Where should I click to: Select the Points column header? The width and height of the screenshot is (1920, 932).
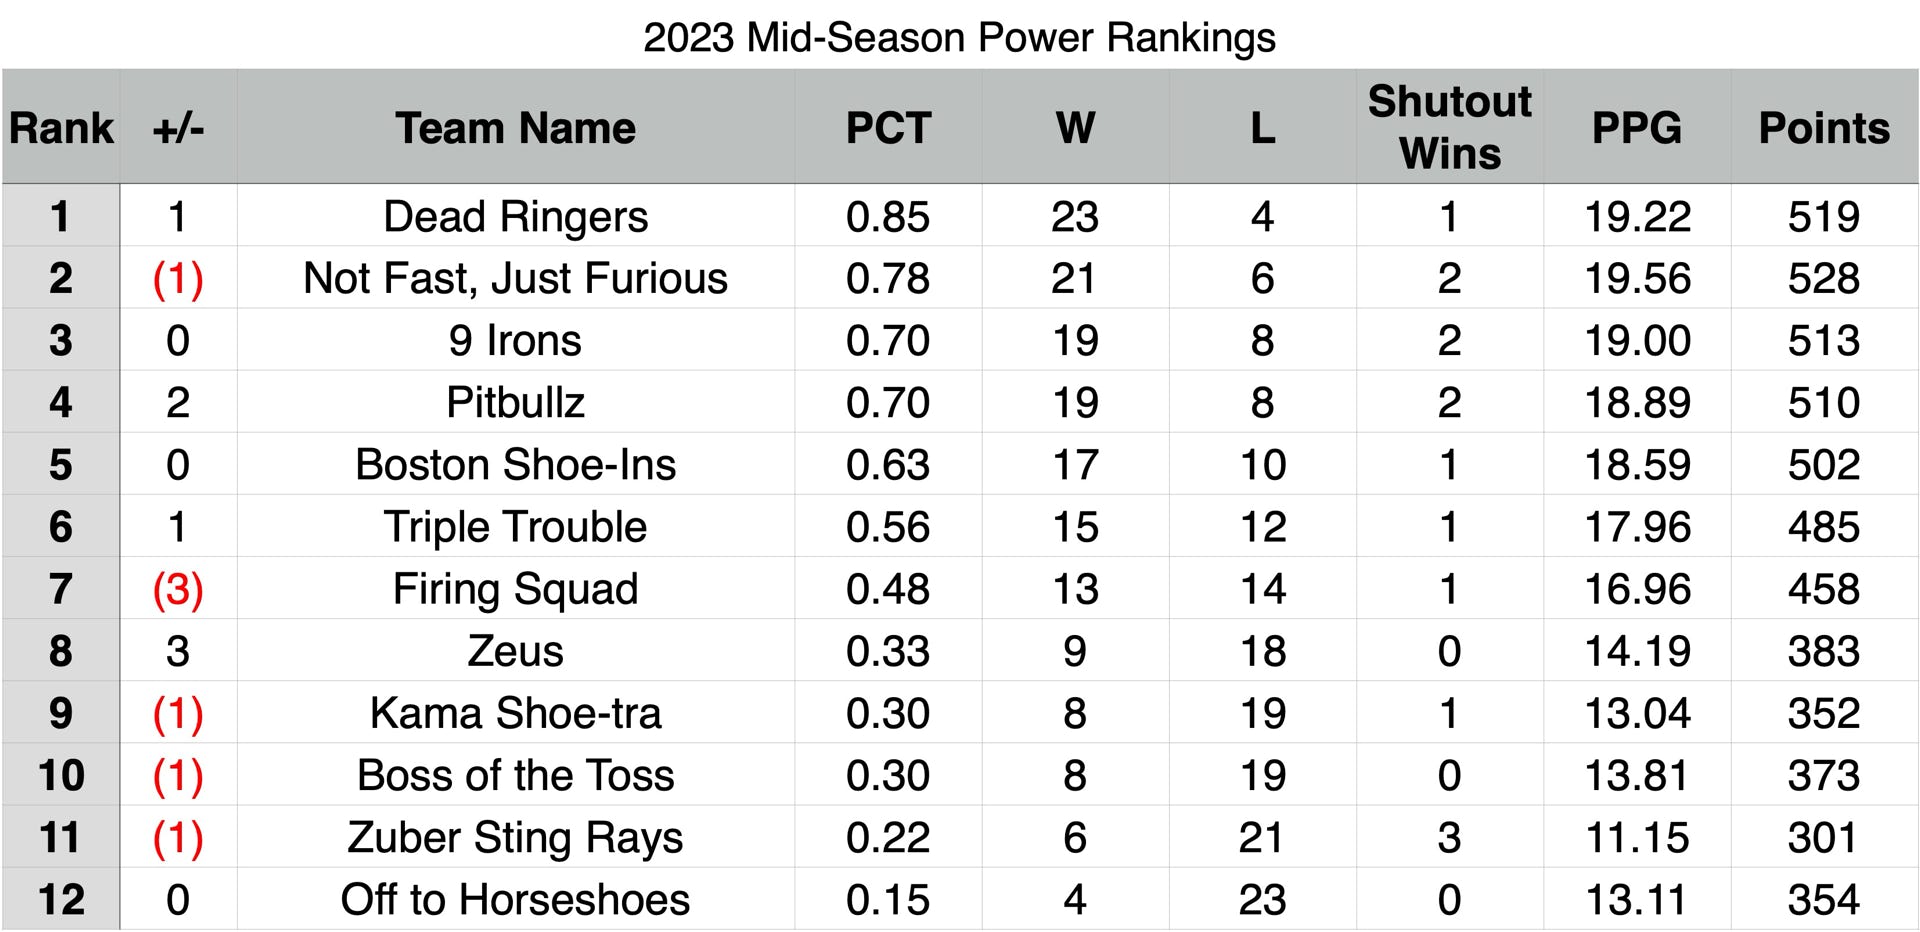coord(1824,127)
